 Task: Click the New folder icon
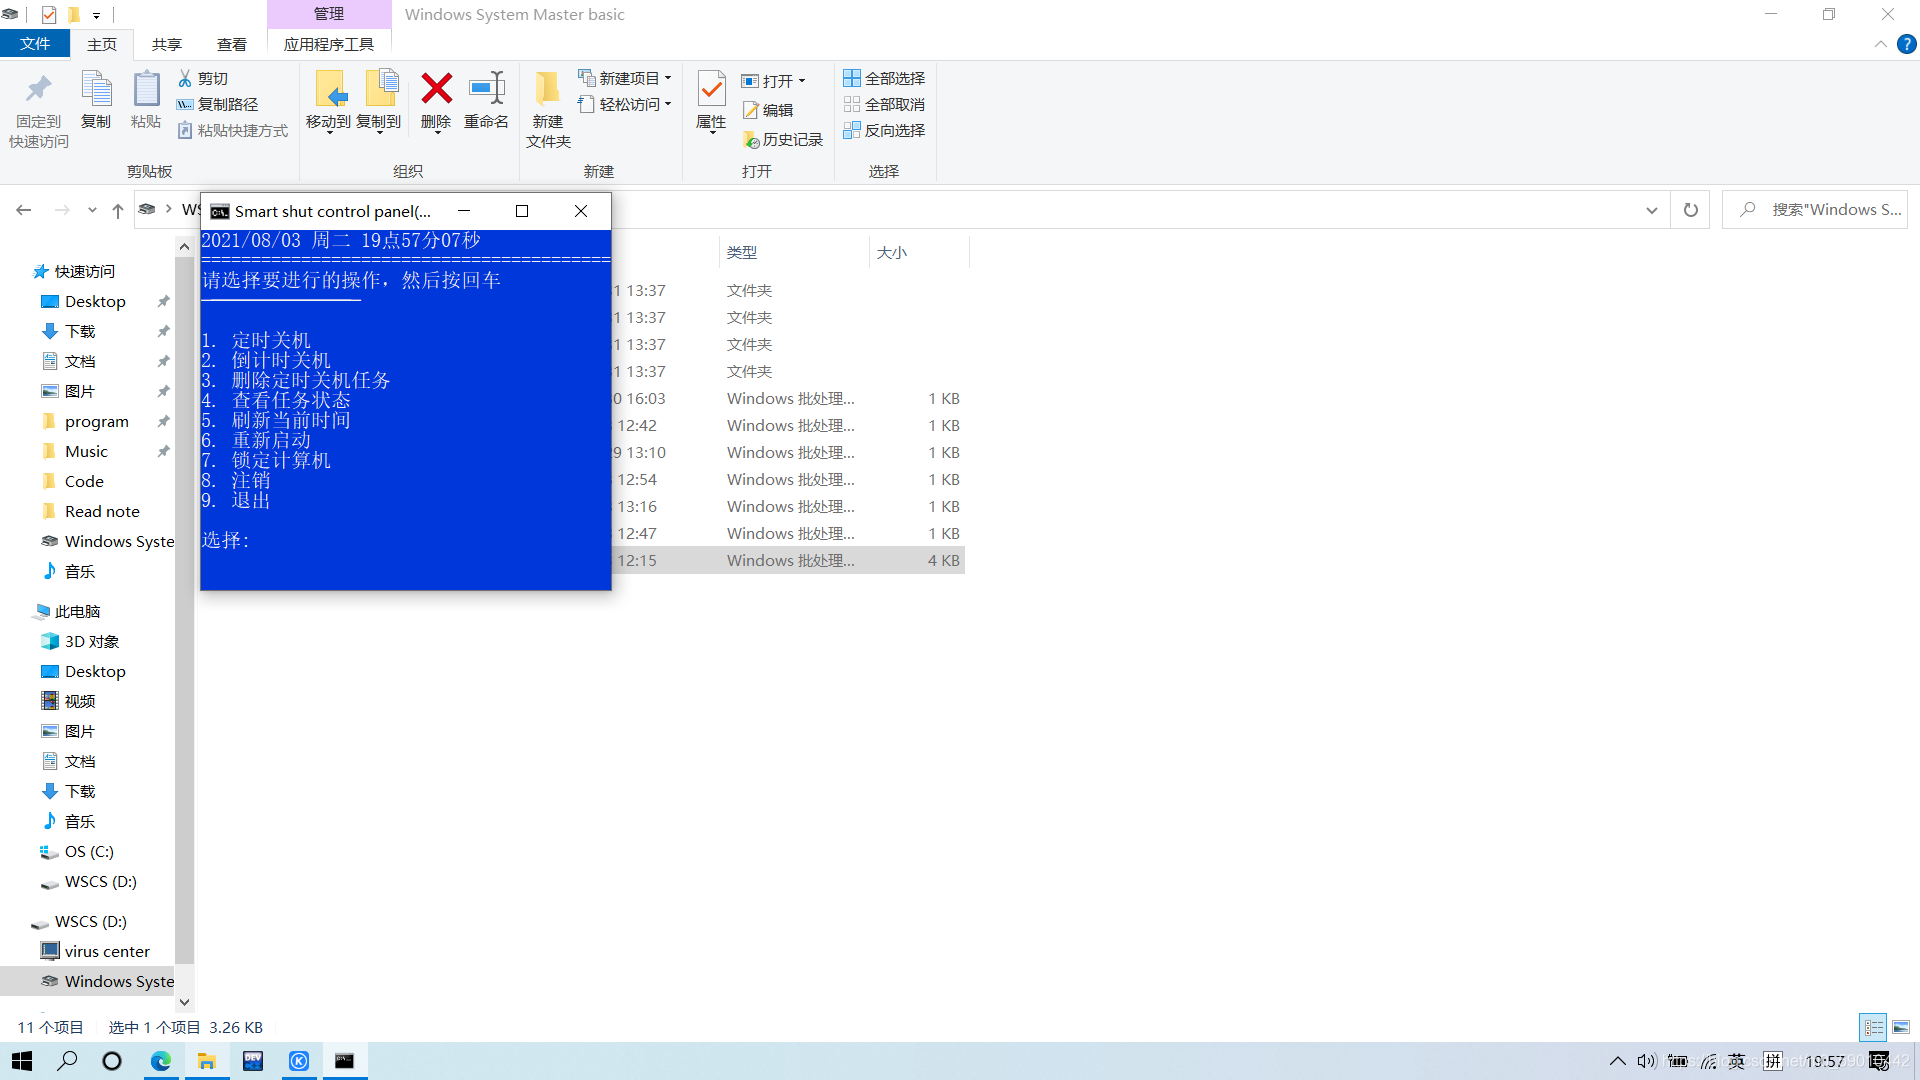coord(547,90)
